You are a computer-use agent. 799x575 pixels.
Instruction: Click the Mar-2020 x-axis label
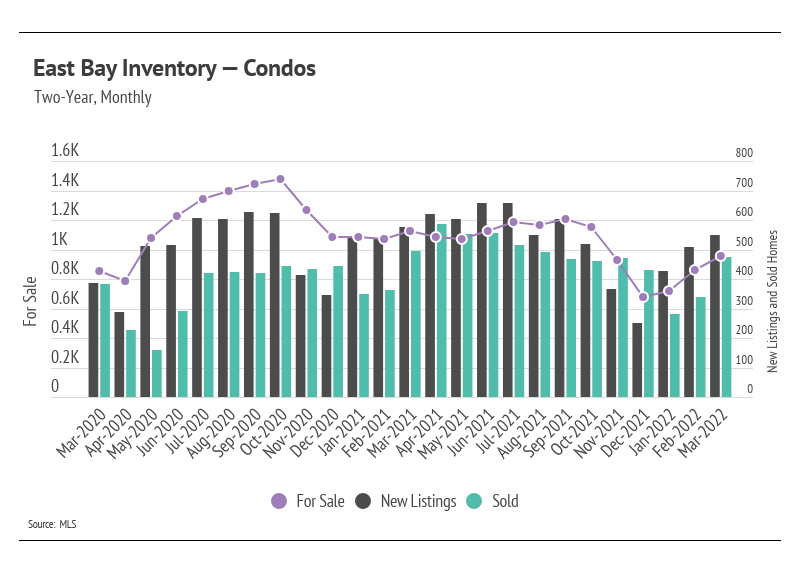tap(82, 432)
